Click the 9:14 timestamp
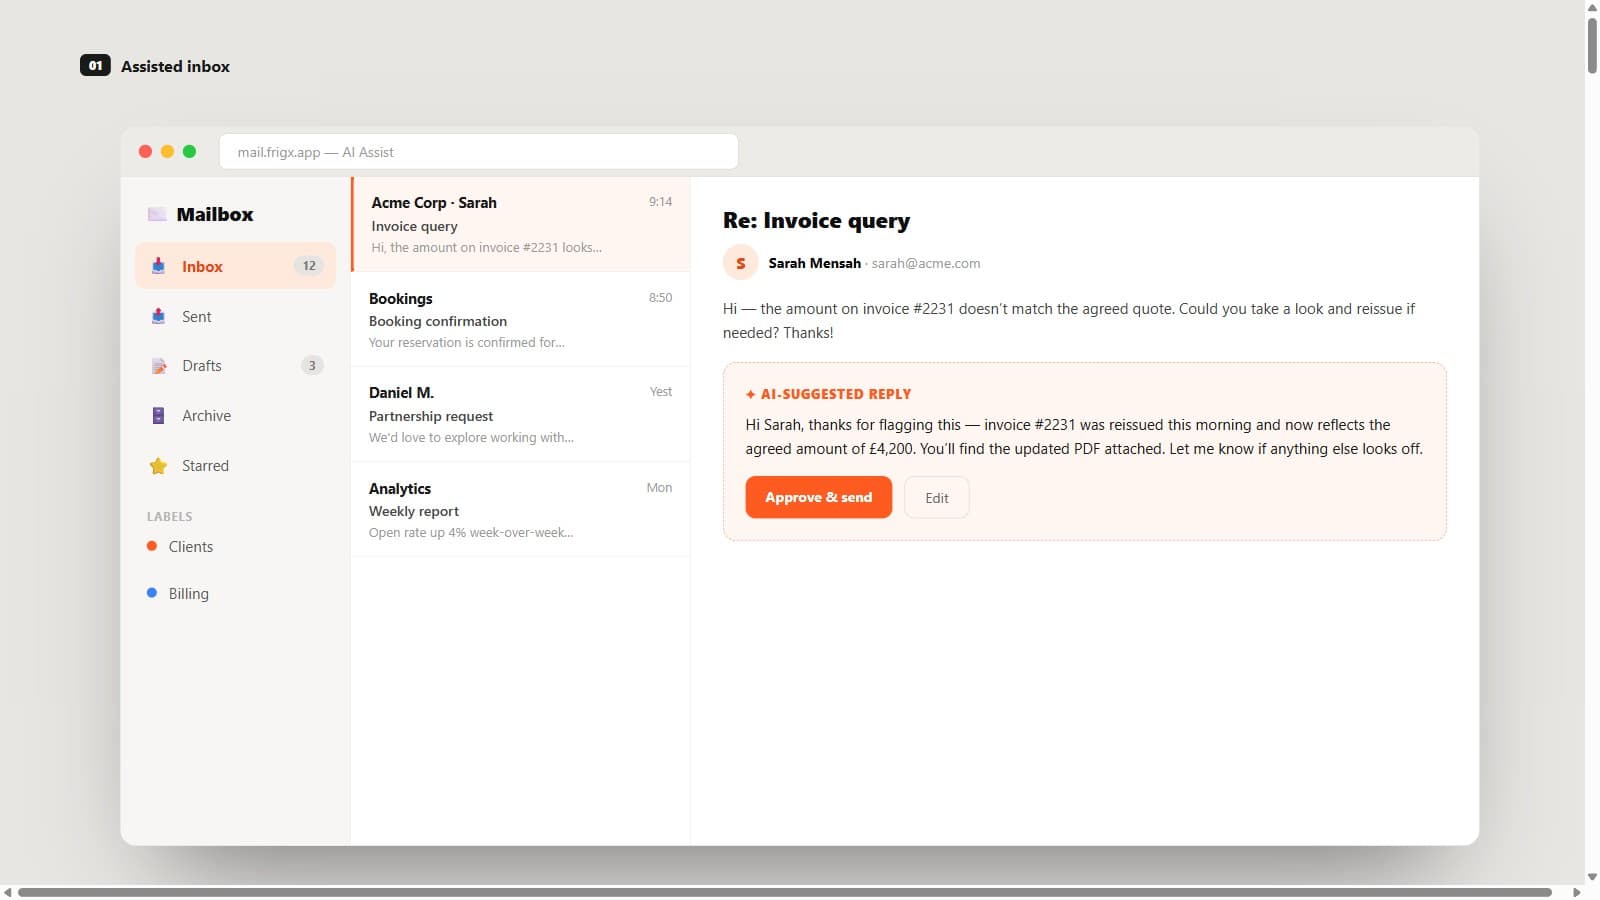Screen dimensions: 1600x900 click(660, 202)
